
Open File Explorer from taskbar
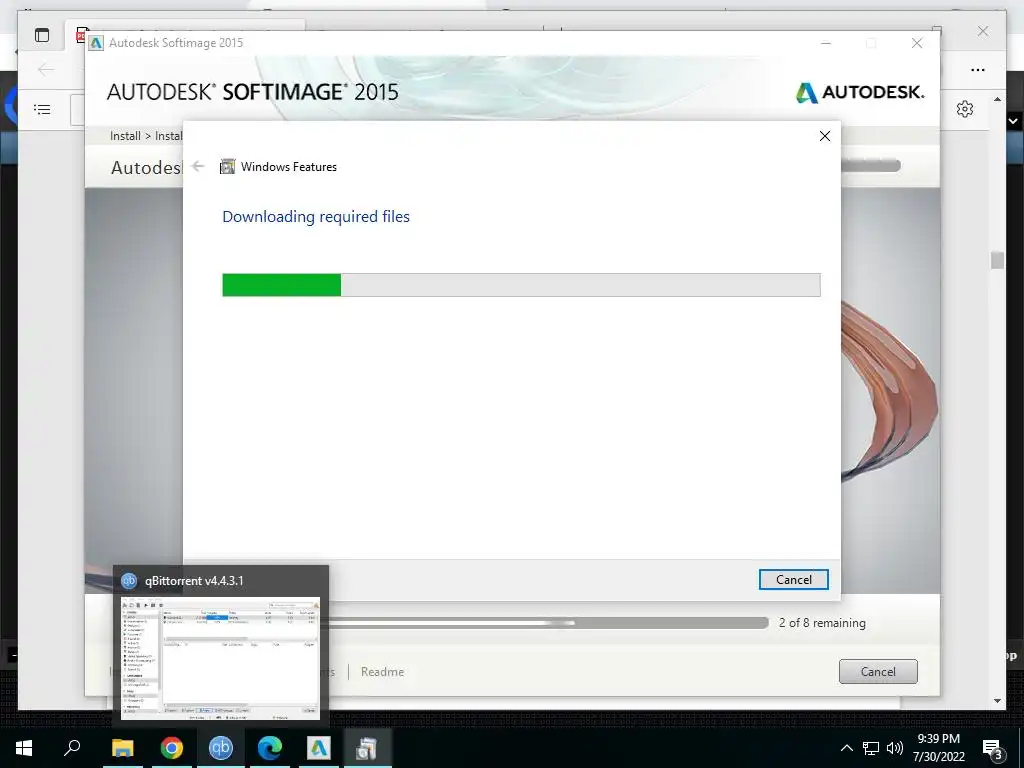coord(122,748)
